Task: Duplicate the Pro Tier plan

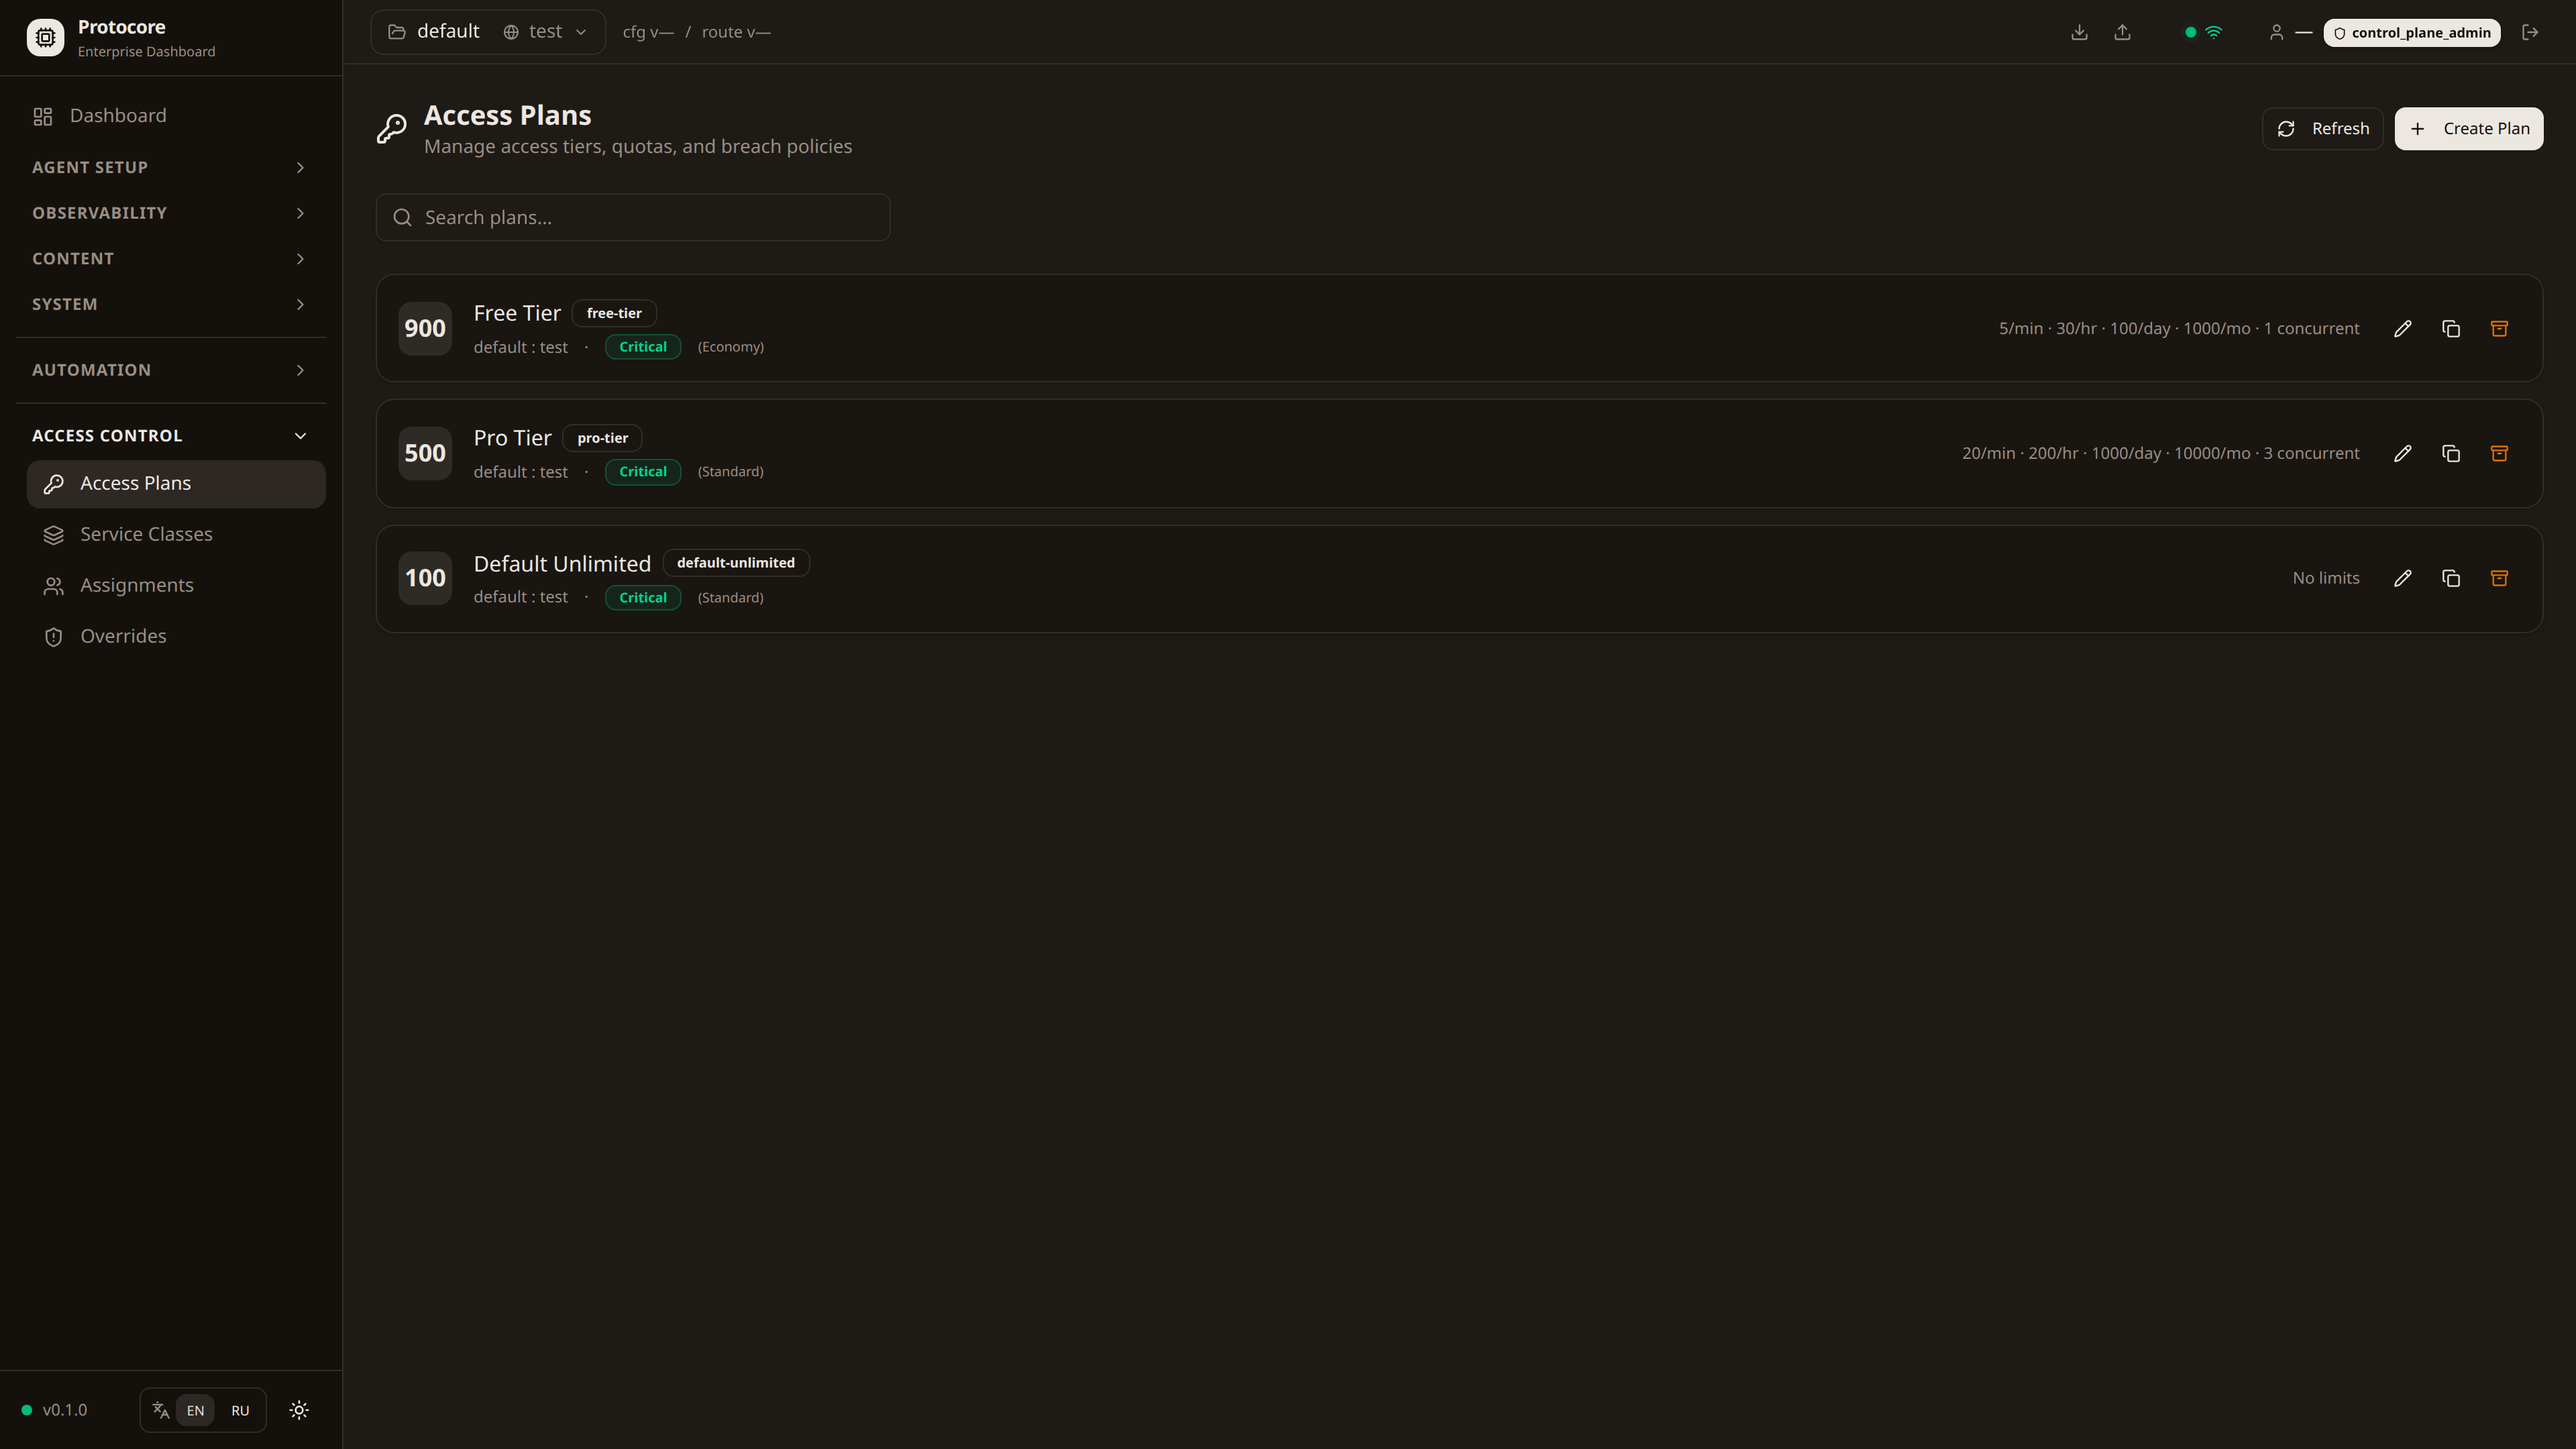Action: pyautogui.click(x=2450, y=454)
